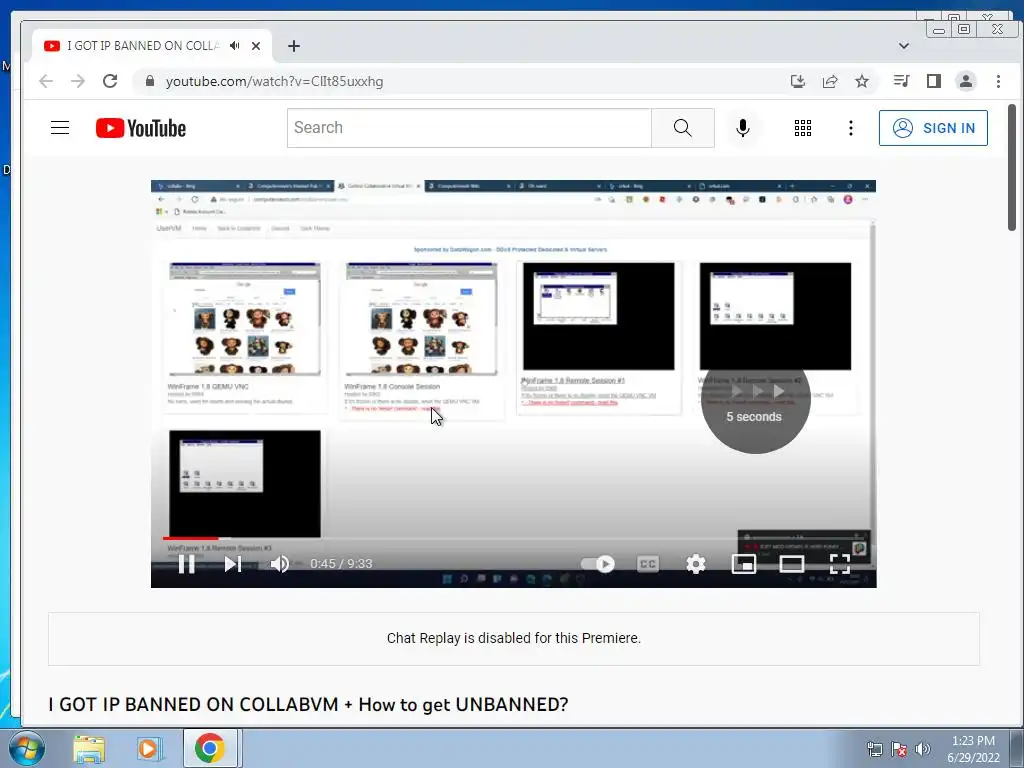
Task: Click the search magnifier button
Action: [x=682, y=128]
